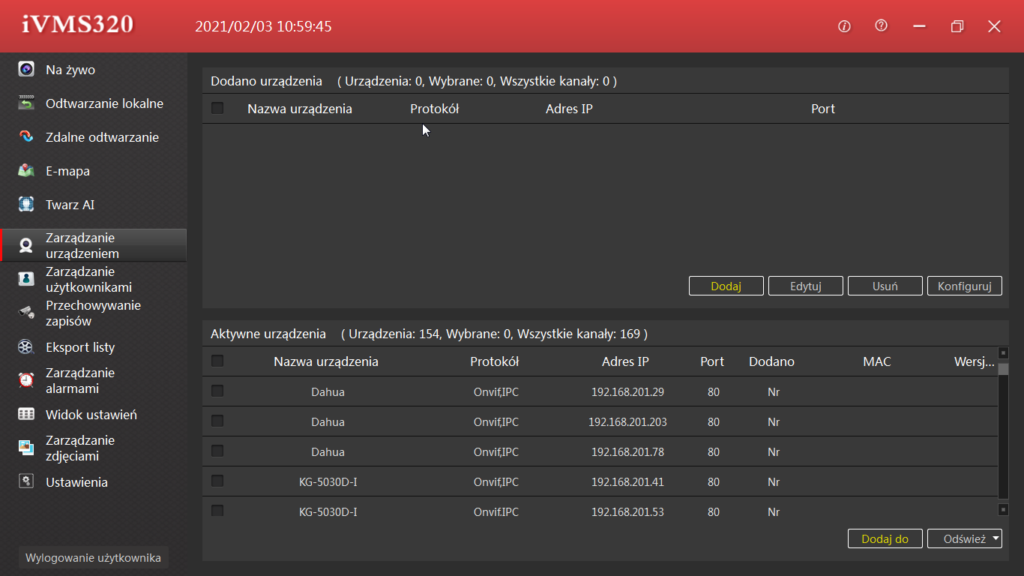Open the E-mapa map icon

tap(26, 171)
